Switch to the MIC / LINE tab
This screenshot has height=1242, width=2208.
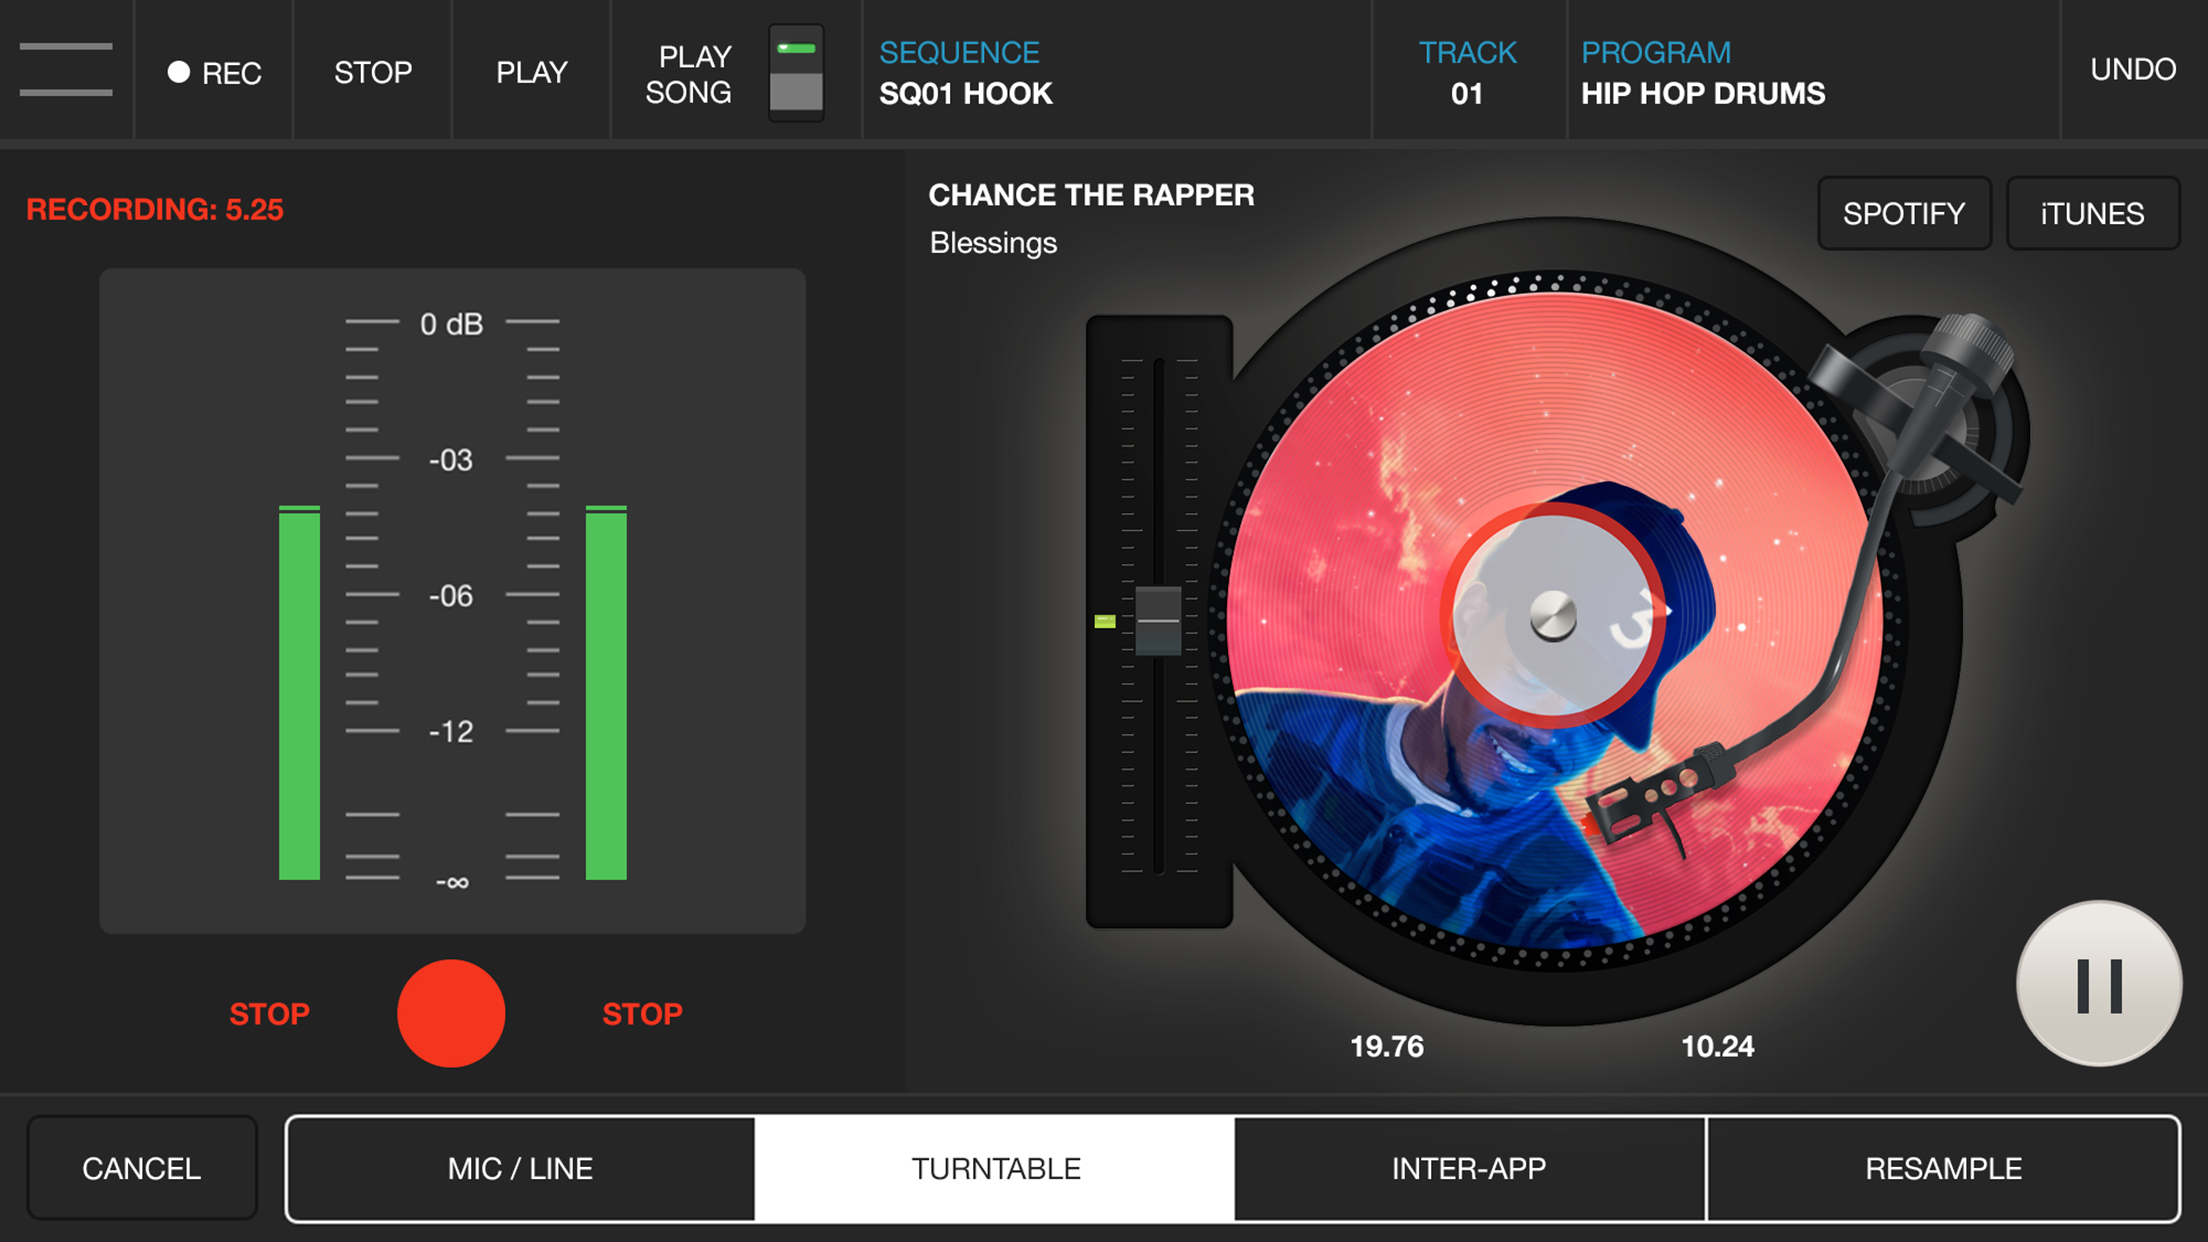pos(520,1168)
